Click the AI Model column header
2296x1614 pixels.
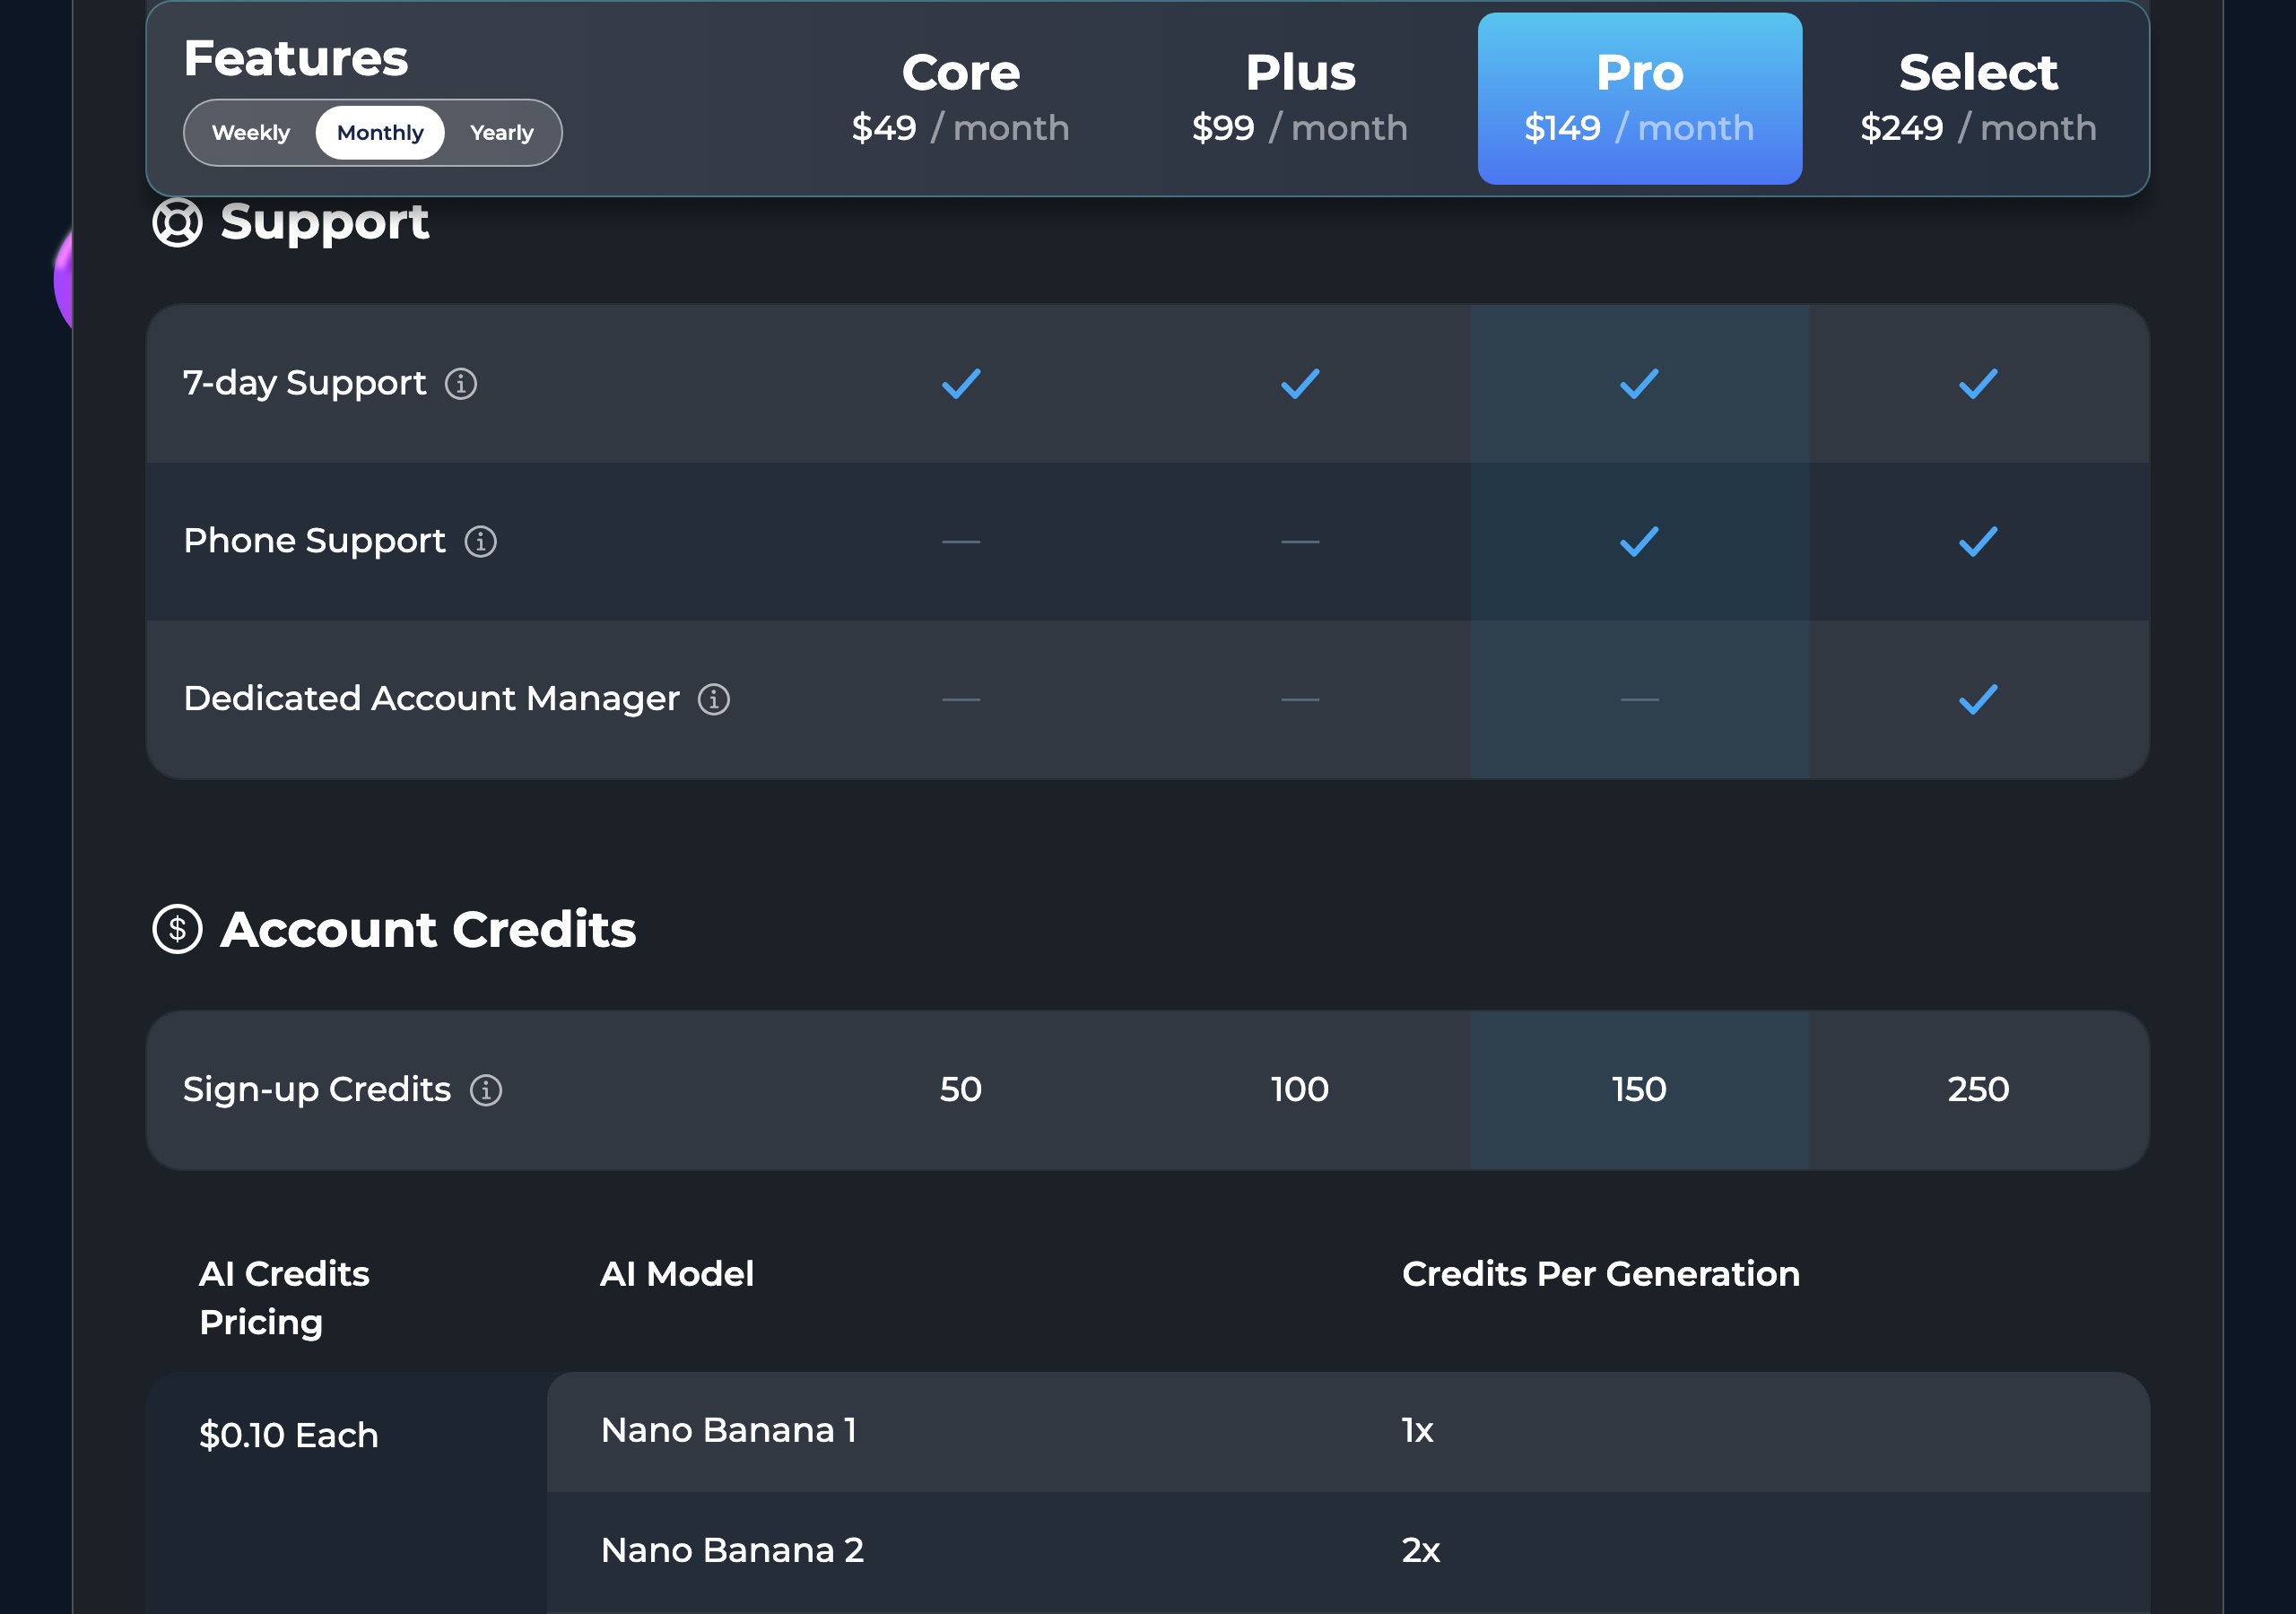click(677, 1275)
